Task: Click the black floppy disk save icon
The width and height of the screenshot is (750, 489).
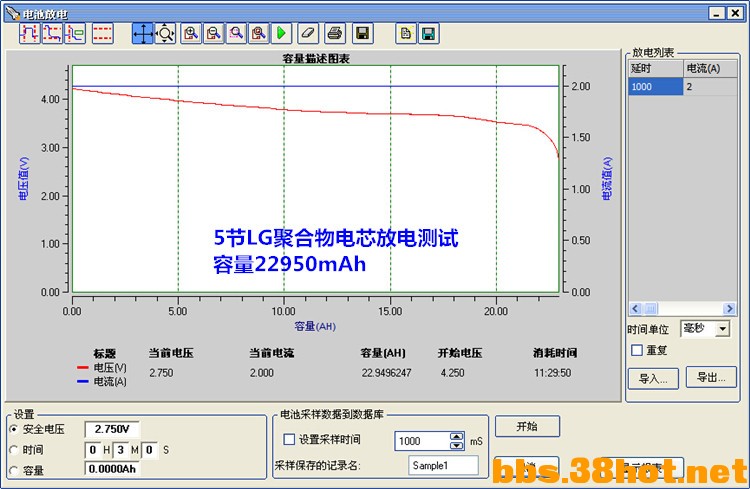Action: coord(363,33)
